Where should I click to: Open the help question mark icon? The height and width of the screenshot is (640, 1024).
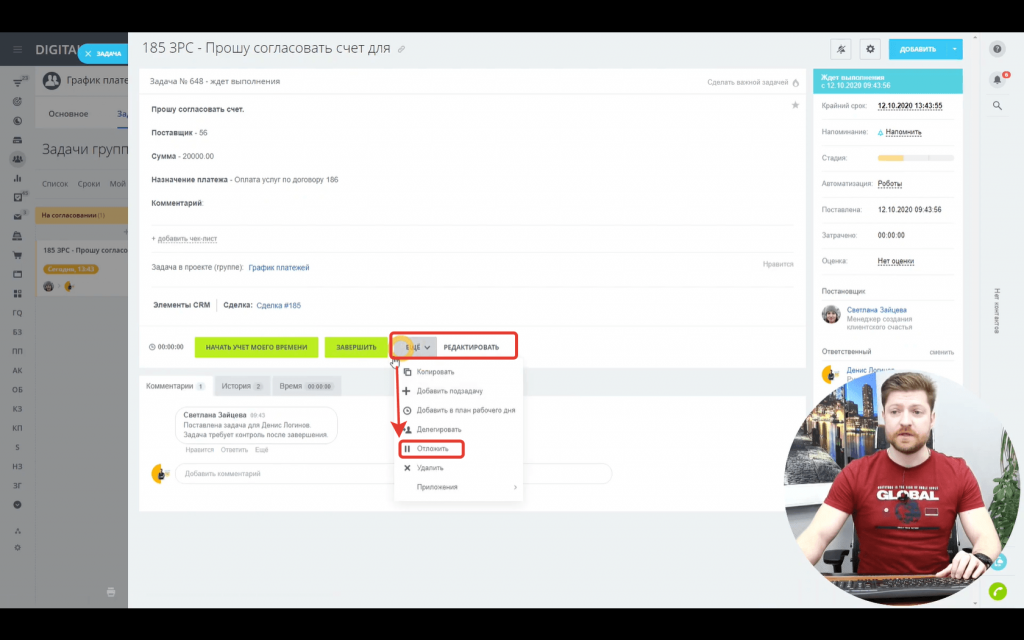[x=997, y=49]
